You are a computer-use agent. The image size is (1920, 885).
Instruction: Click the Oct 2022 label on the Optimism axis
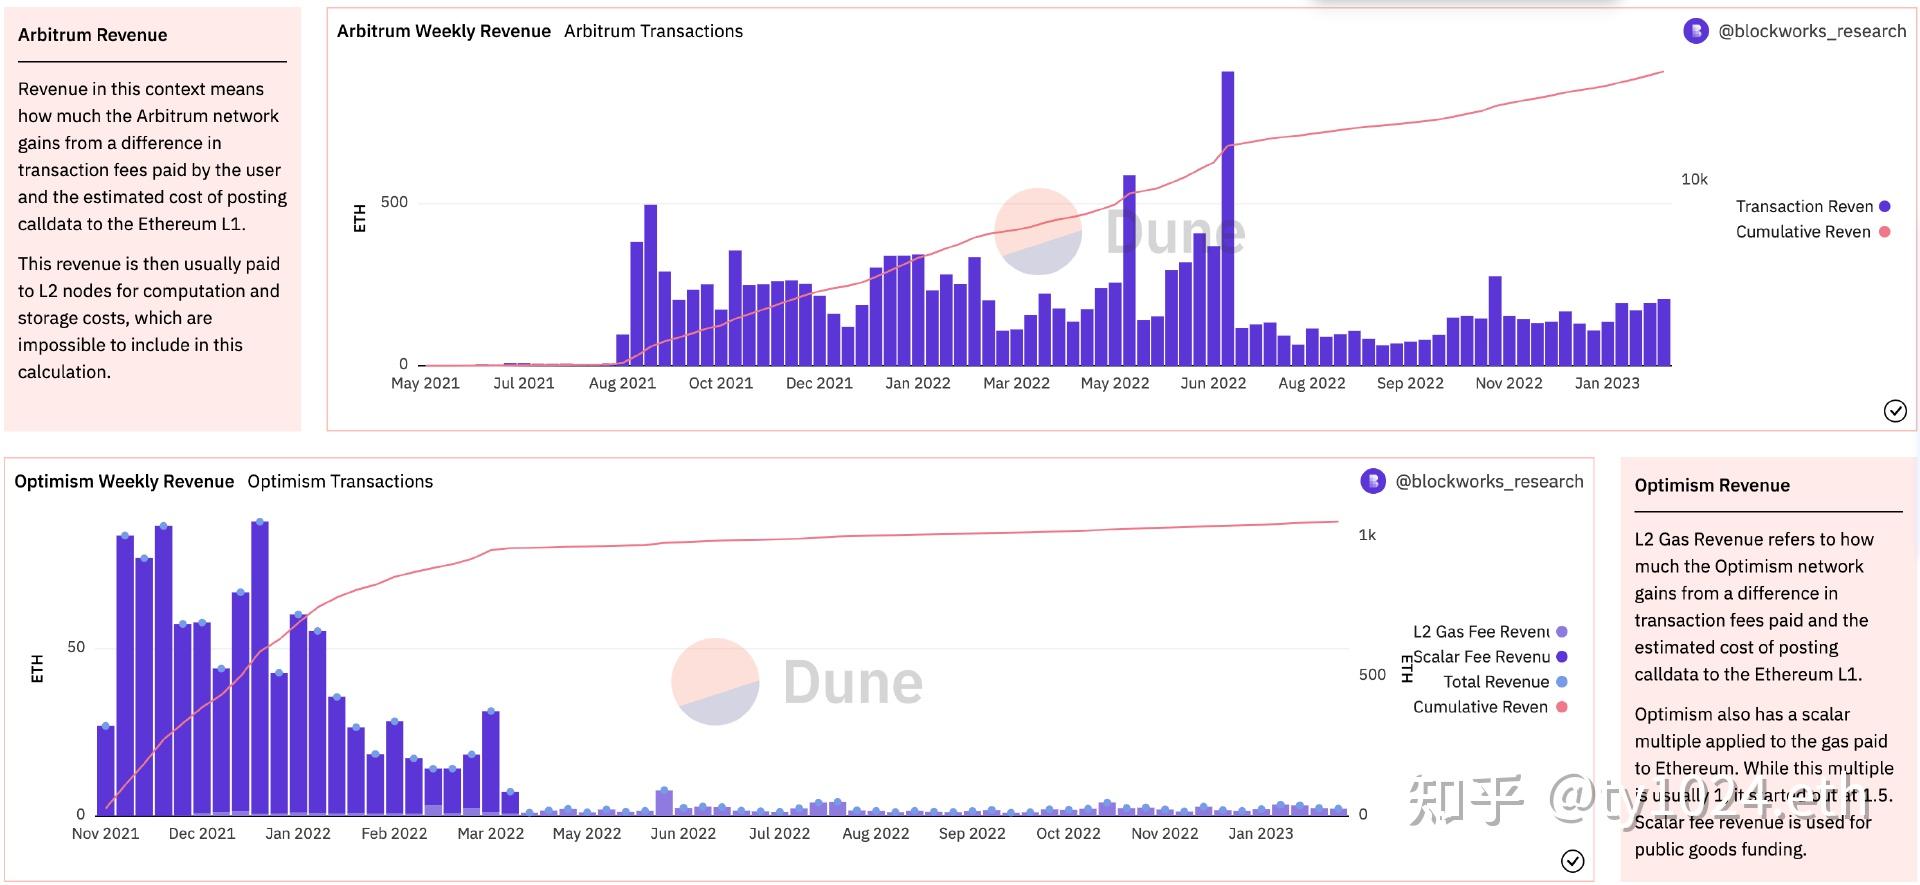[1068, 833]
